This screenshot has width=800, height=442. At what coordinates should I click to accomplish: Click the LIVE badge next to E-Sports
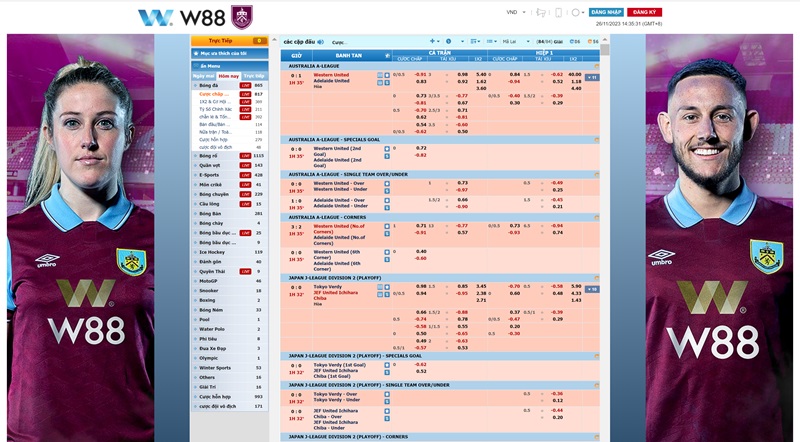coord(245,175)
